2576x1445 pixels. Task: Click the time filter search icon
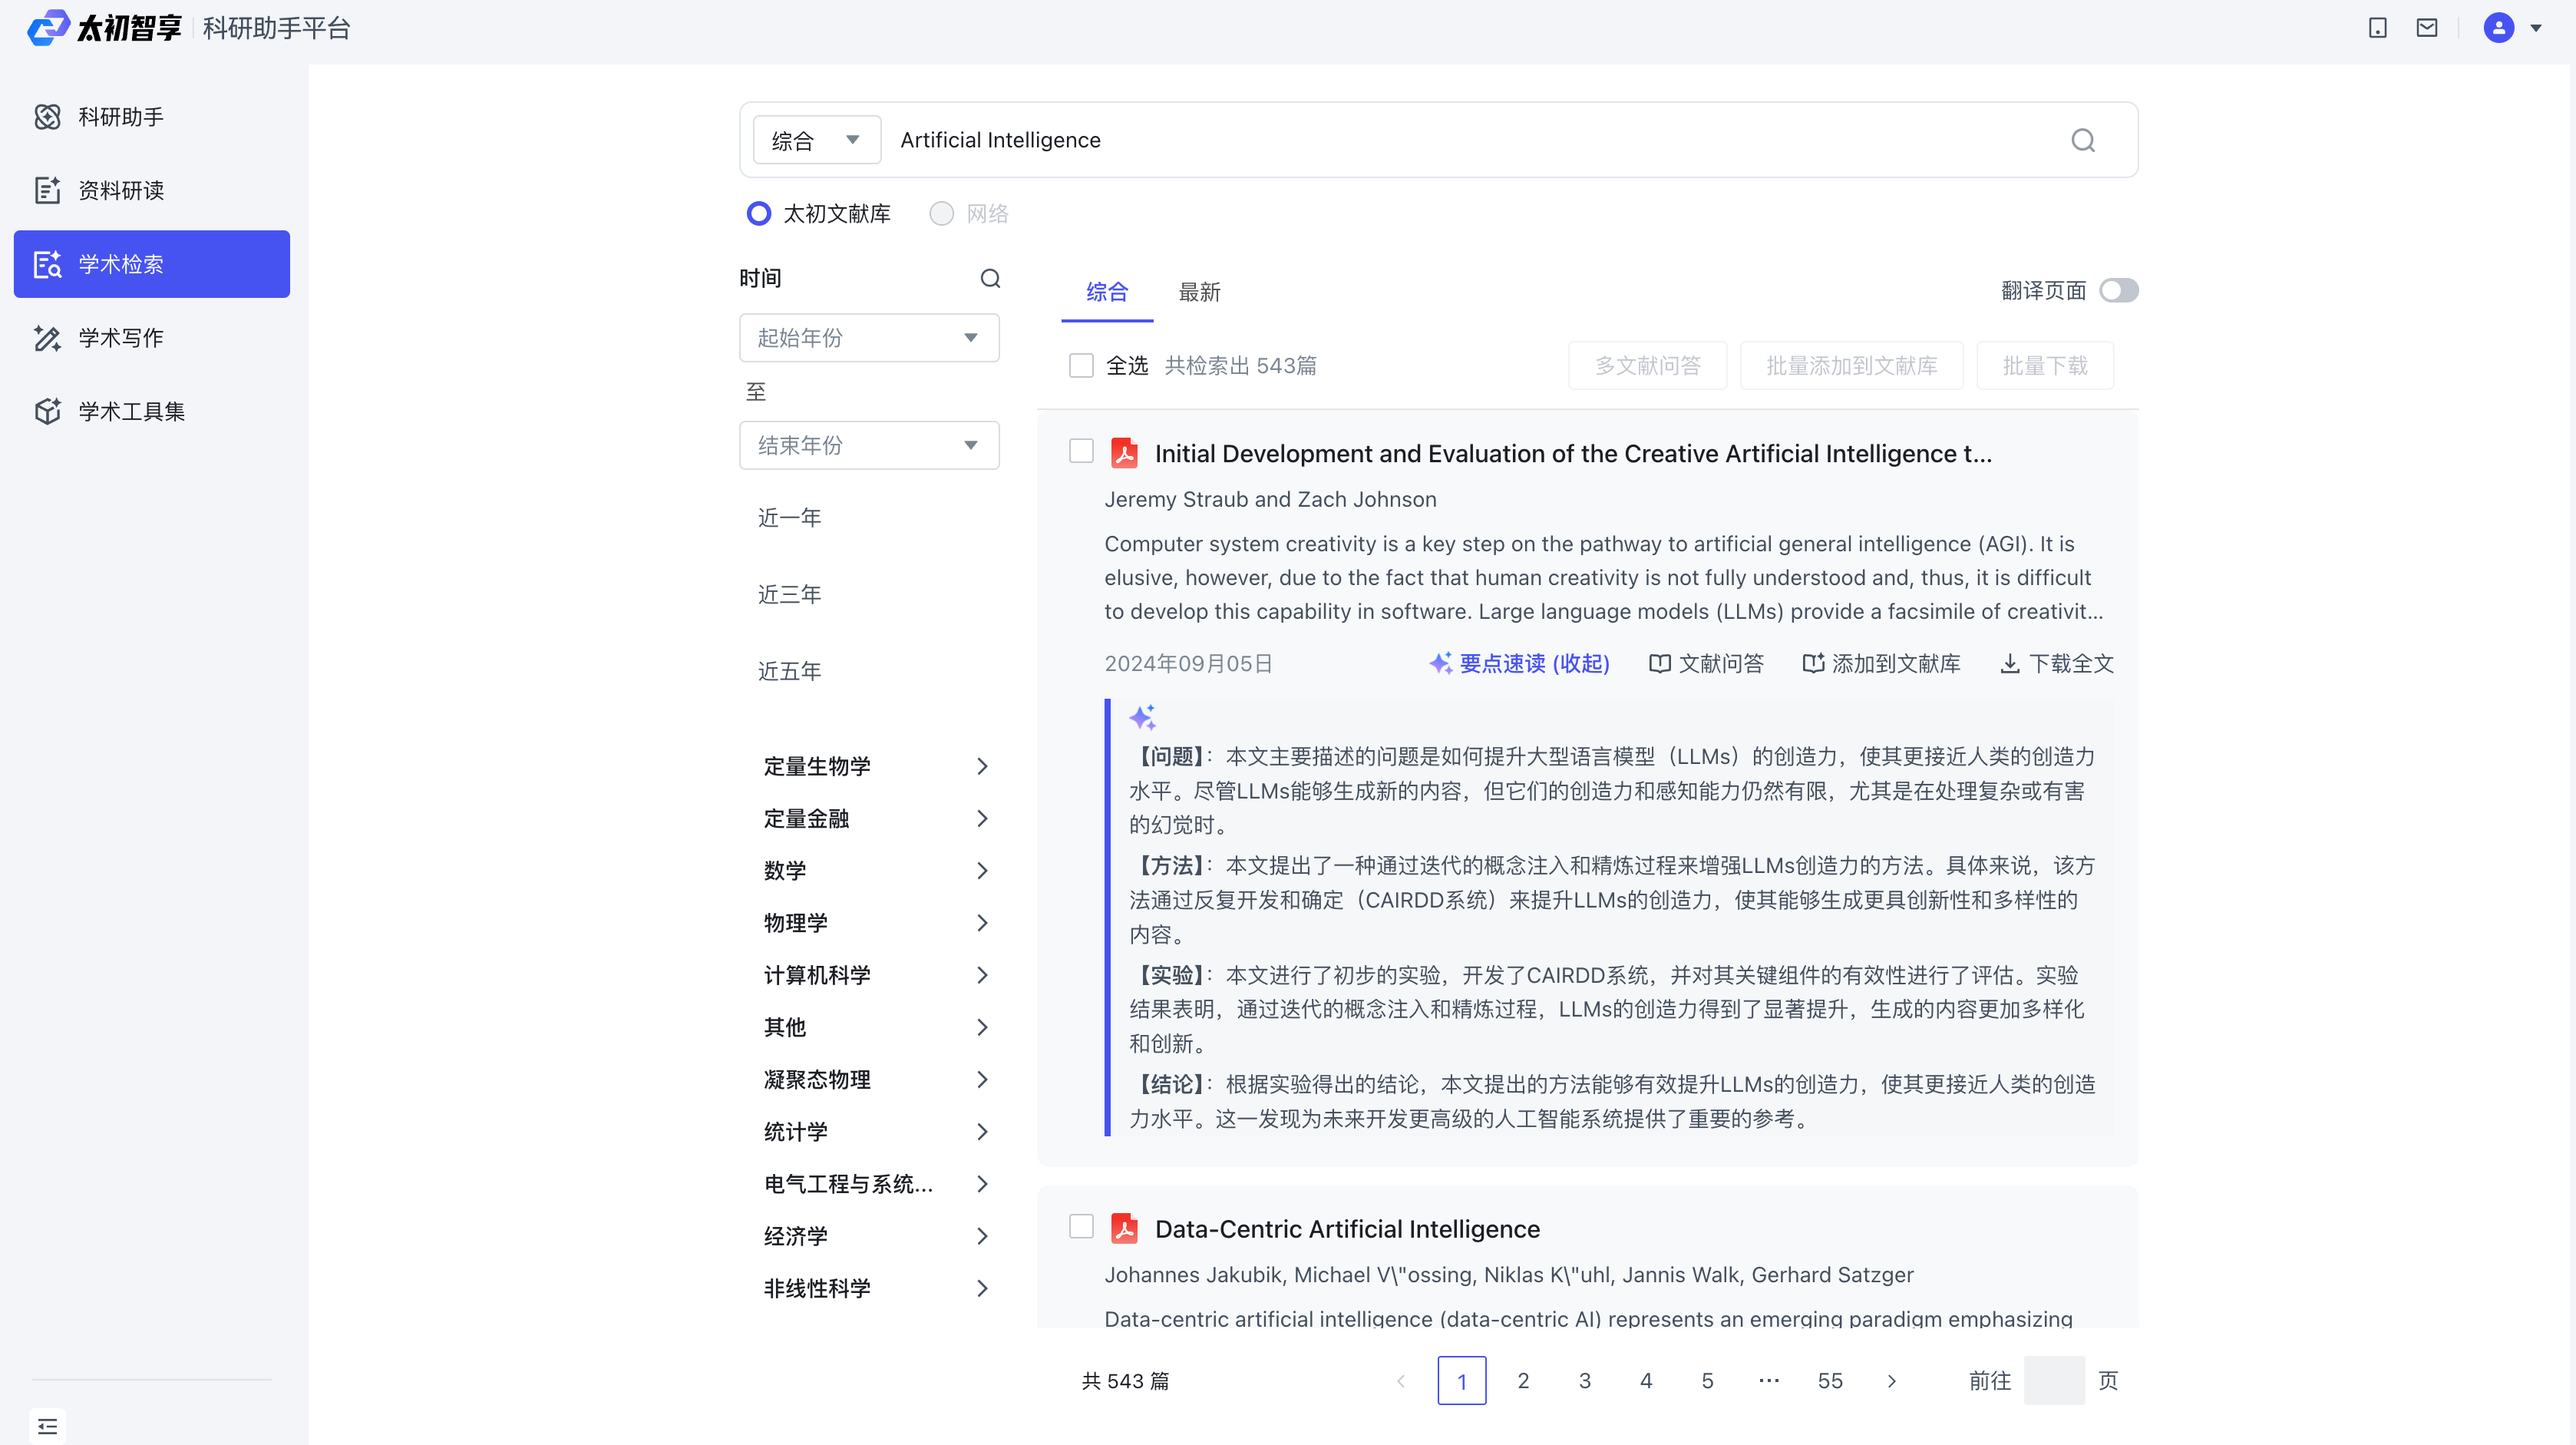coord(990,278)
